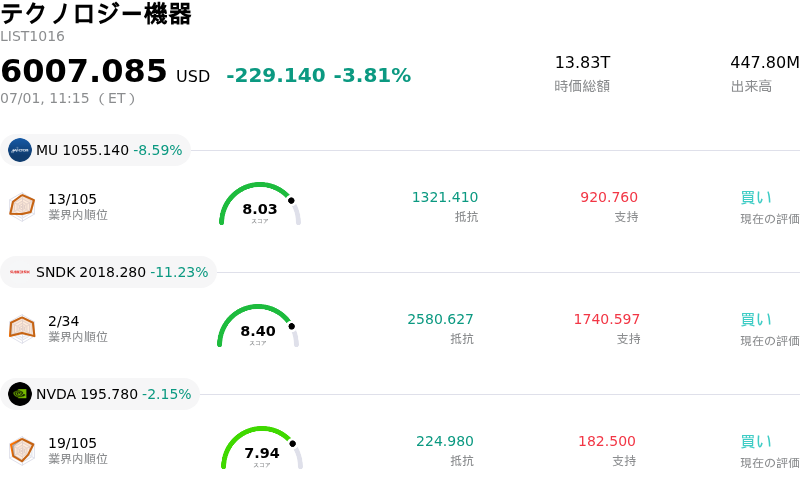Click the Micron (MU) company logo
Image resolution: width=800 pixels, height=488 pixels.
(x=20, y=150)
